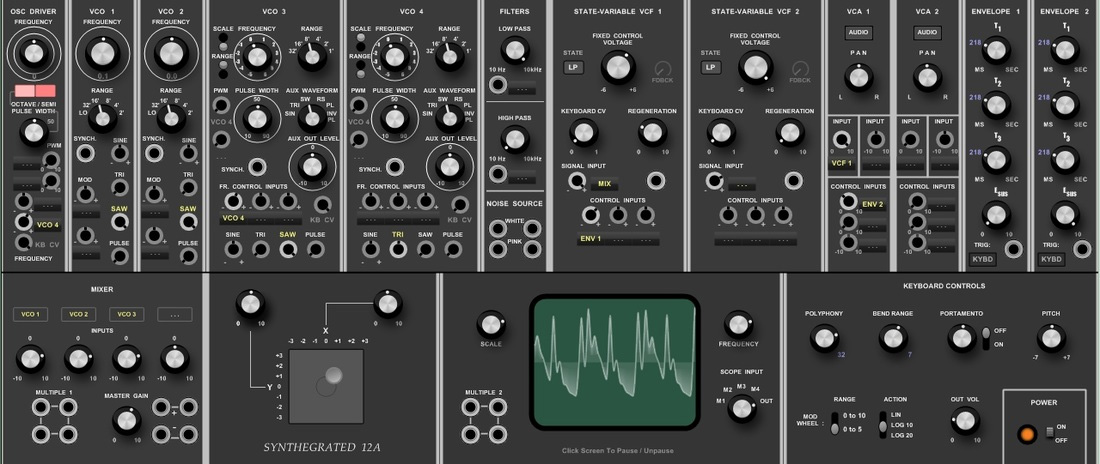Click the VCO 4 KB CV jack
1100x464 pixels.
460,205
